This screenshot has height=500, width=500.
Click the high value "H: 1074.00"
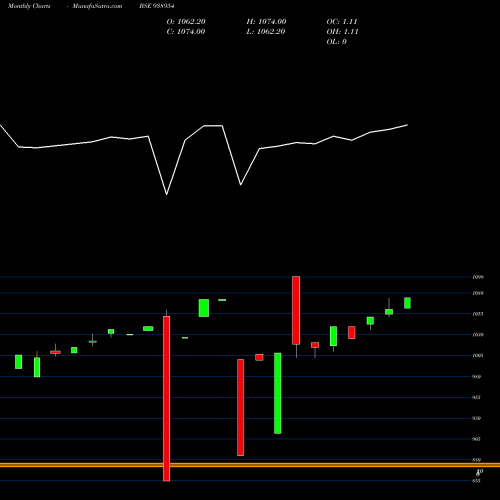point(266,22)
